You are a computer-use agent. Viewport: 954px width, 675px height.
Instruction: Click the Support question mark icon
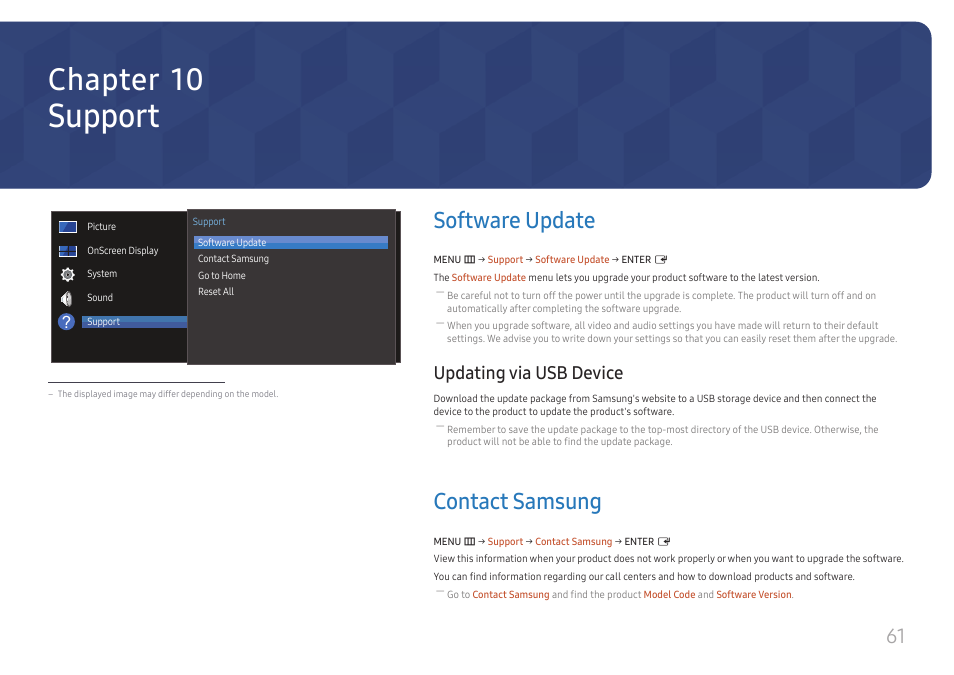coord(66,322)
